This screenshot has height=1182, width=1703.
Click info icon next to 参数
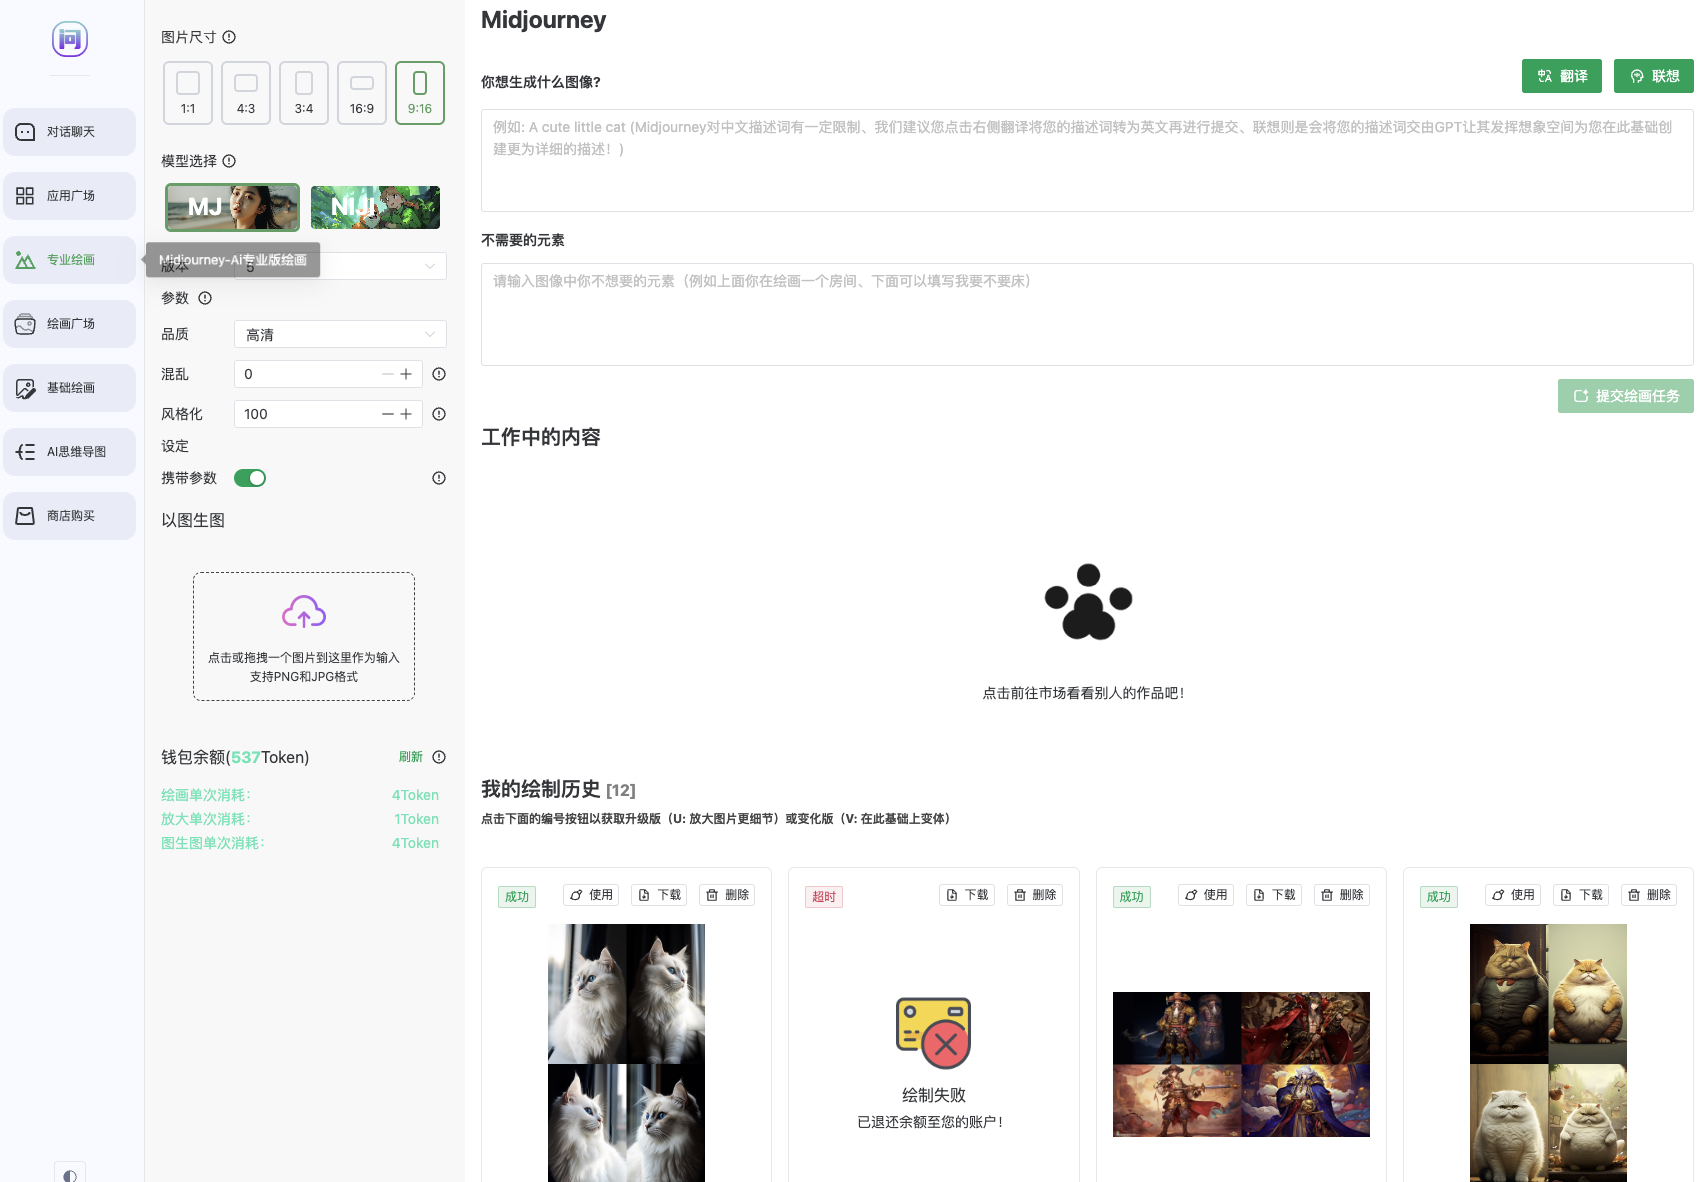pyautogui.click(x=205, y=298)
